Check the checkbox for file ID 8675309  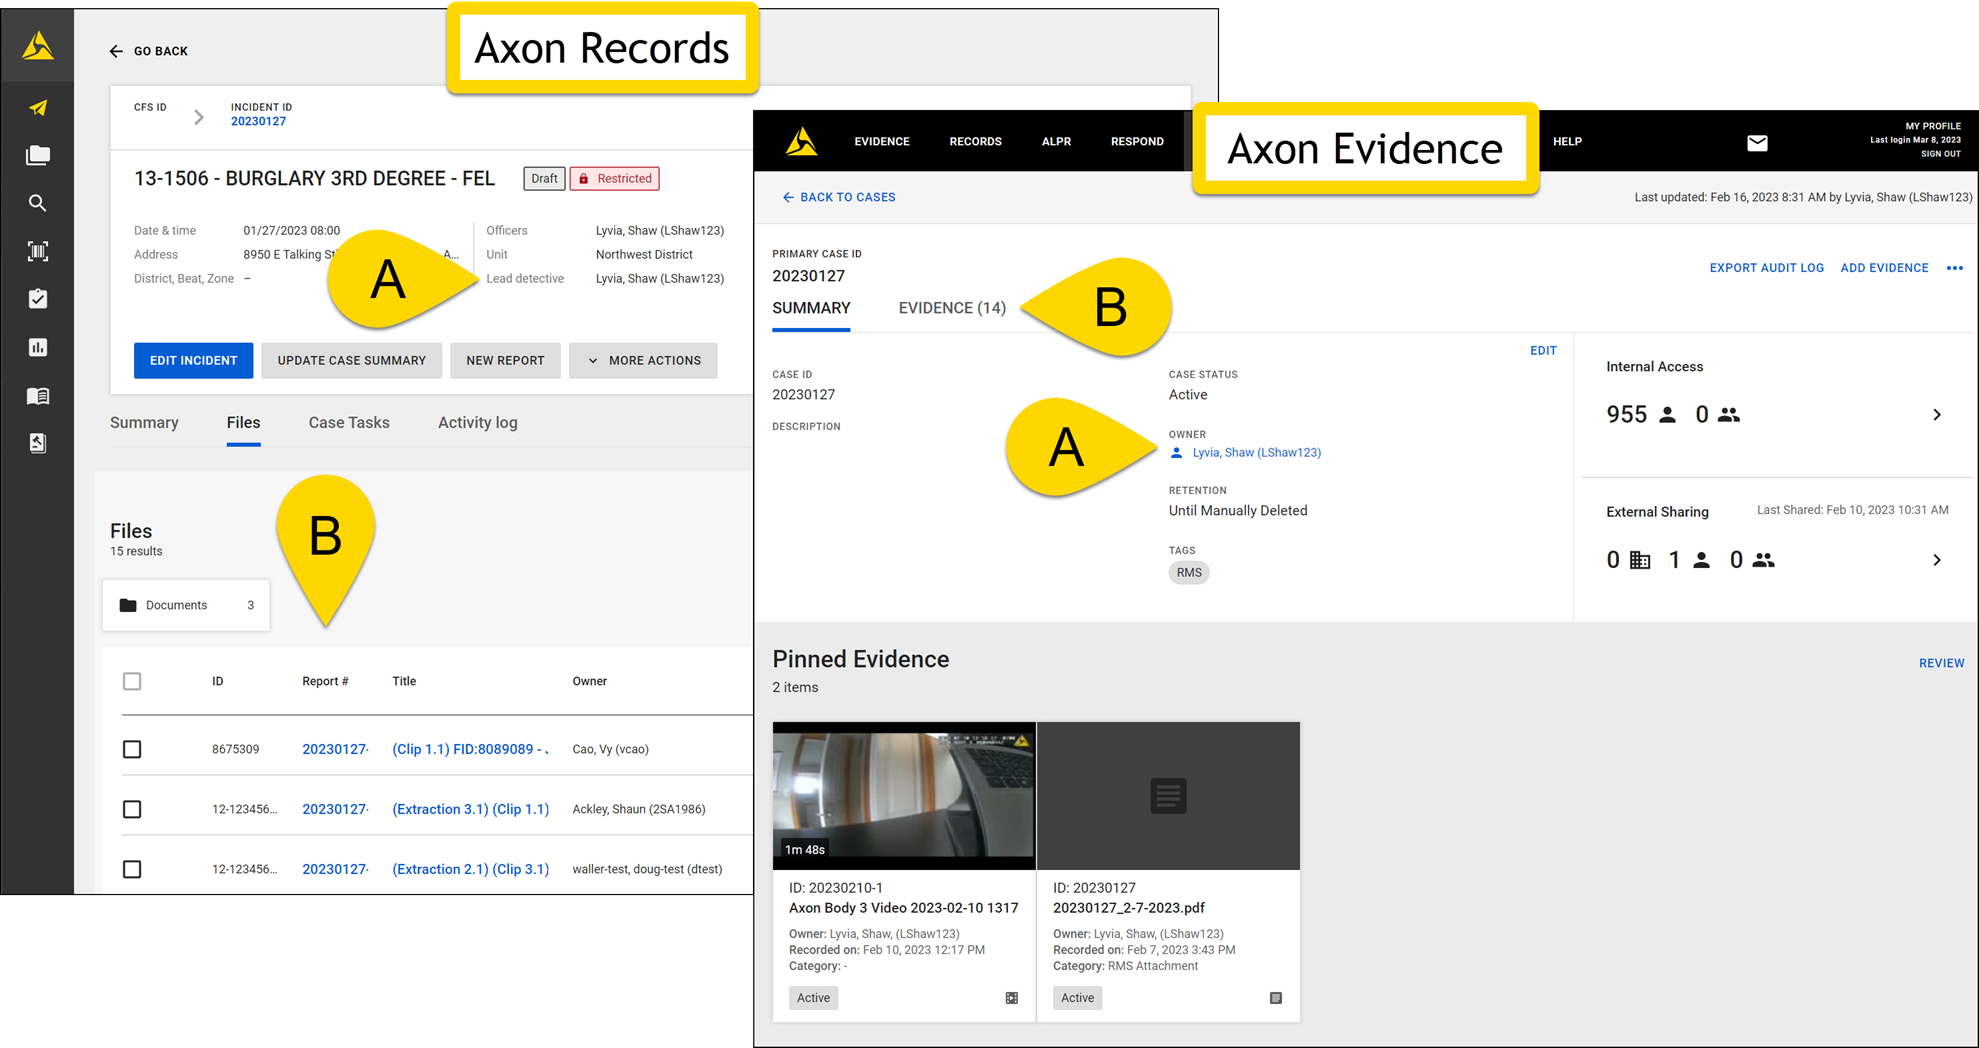tap(131, 748)
